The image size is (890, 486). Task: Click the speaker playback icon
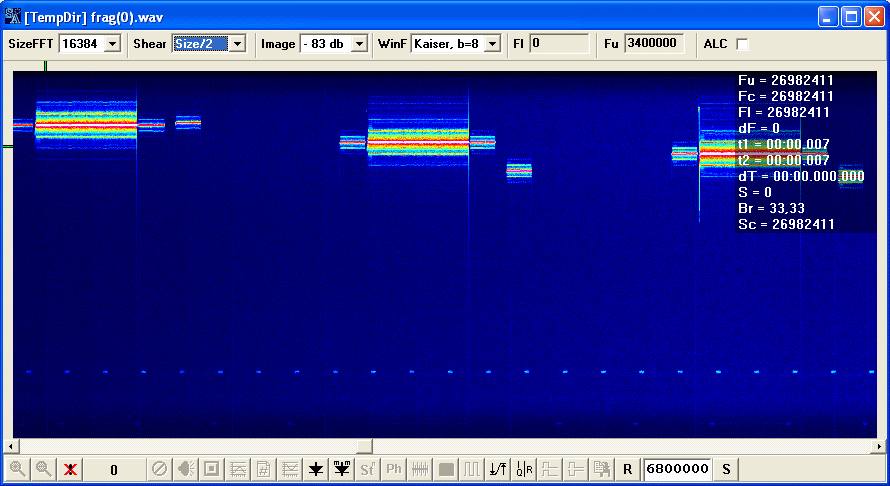click(186, 469)
